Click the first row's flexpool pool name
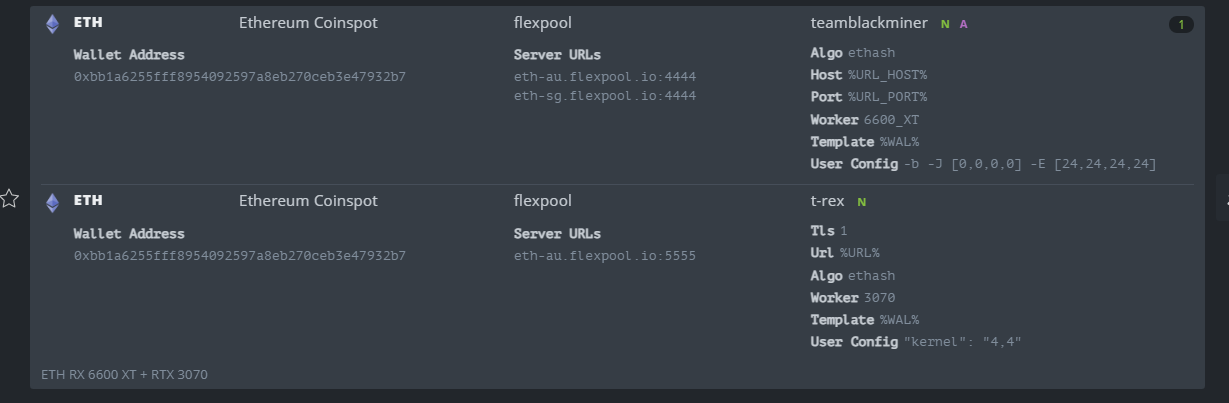Viewport: 1229px width, 403px height. point(542,23)
